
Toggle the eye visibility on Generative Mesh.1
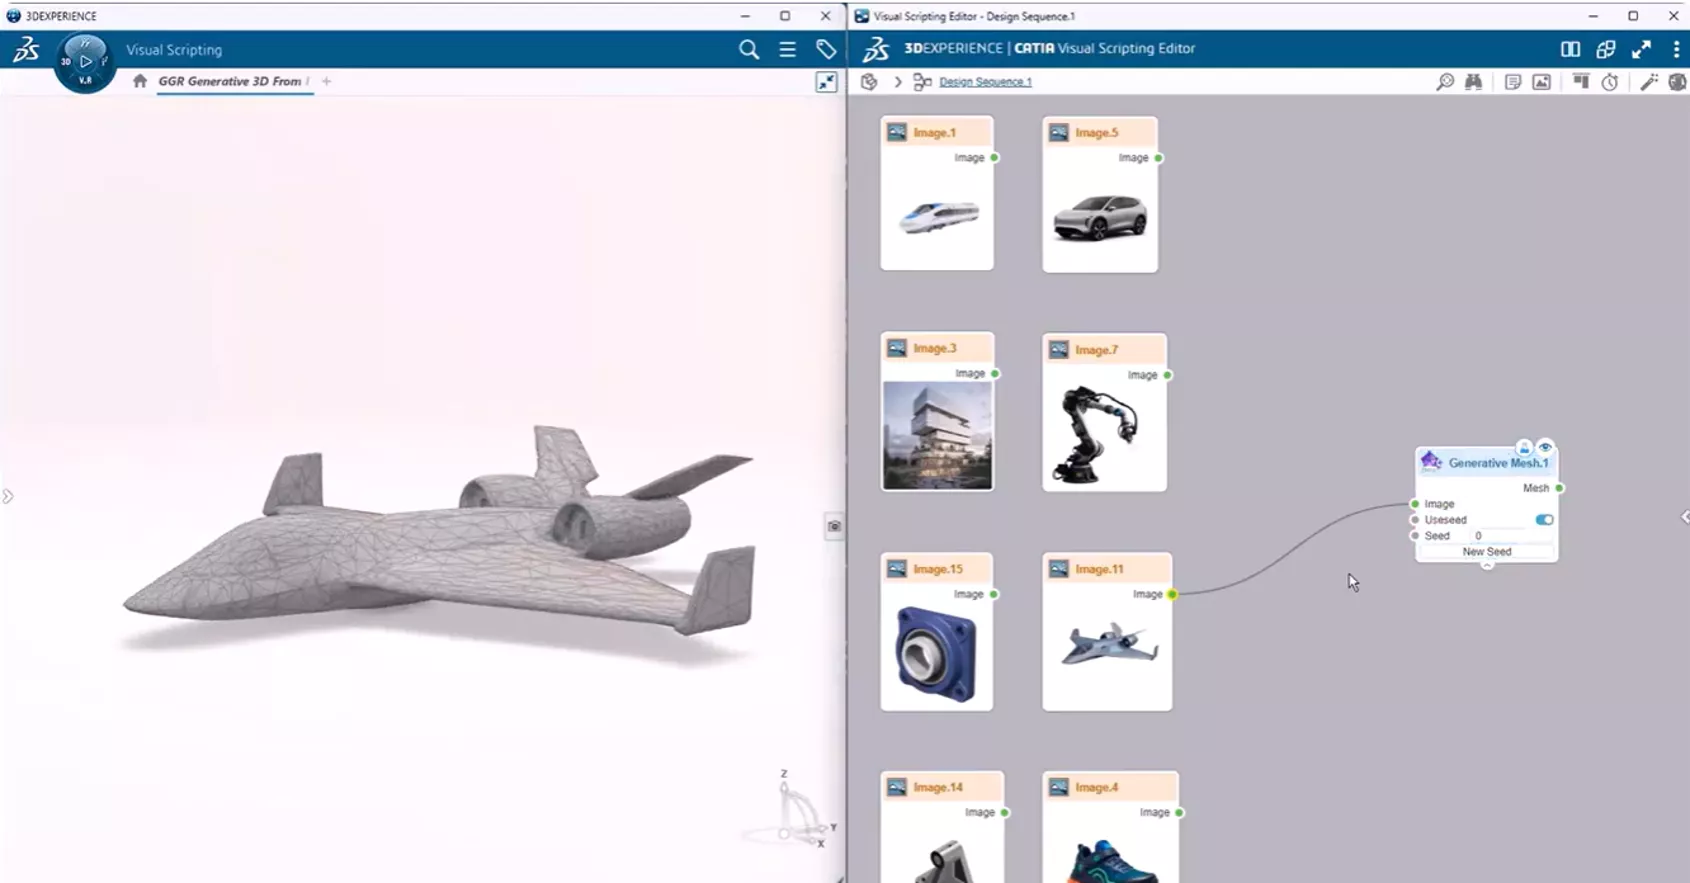[1545, 447]
